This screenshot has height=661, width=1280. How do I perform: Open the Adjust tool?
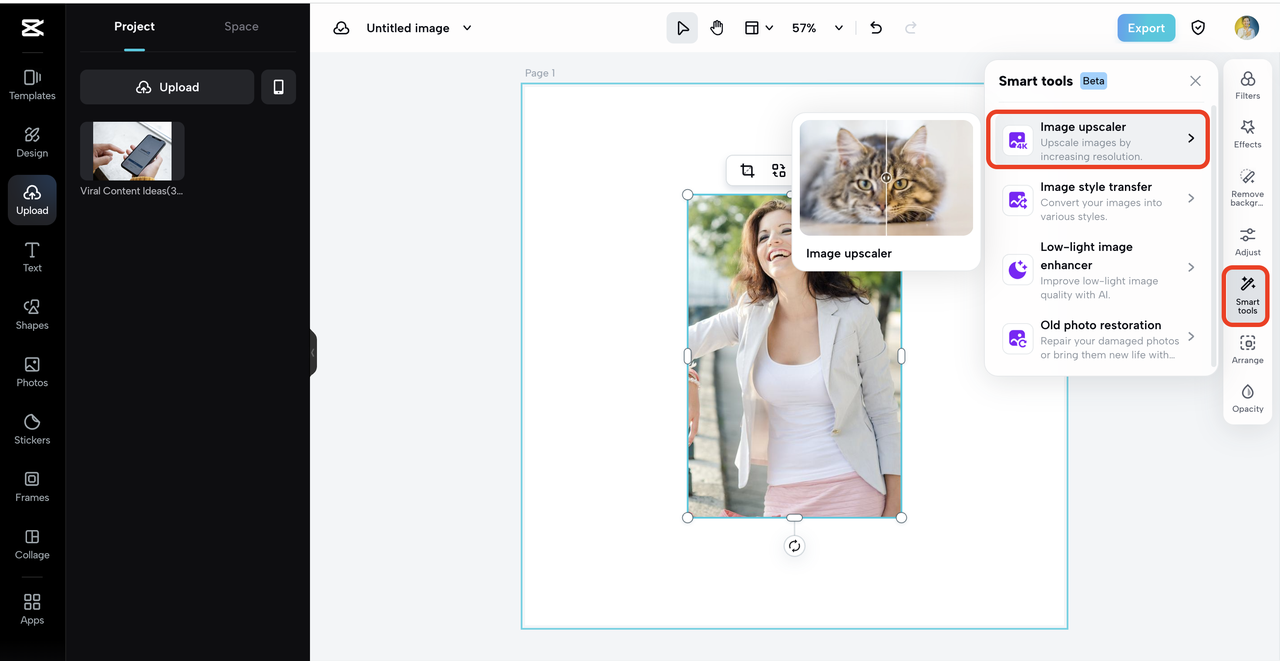coord(1247,241)
